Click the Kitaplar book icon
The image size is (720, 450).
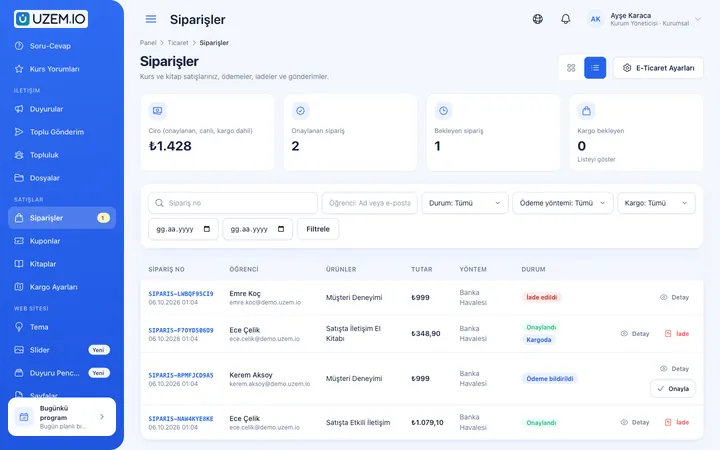point(19,264)
